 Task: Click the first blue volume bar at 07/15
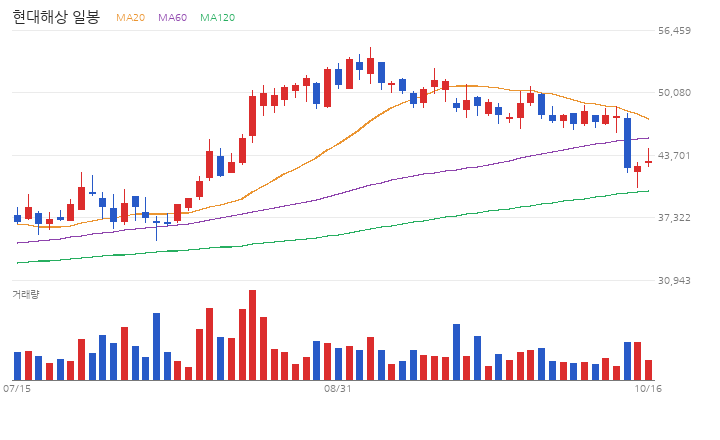(17, 366)
